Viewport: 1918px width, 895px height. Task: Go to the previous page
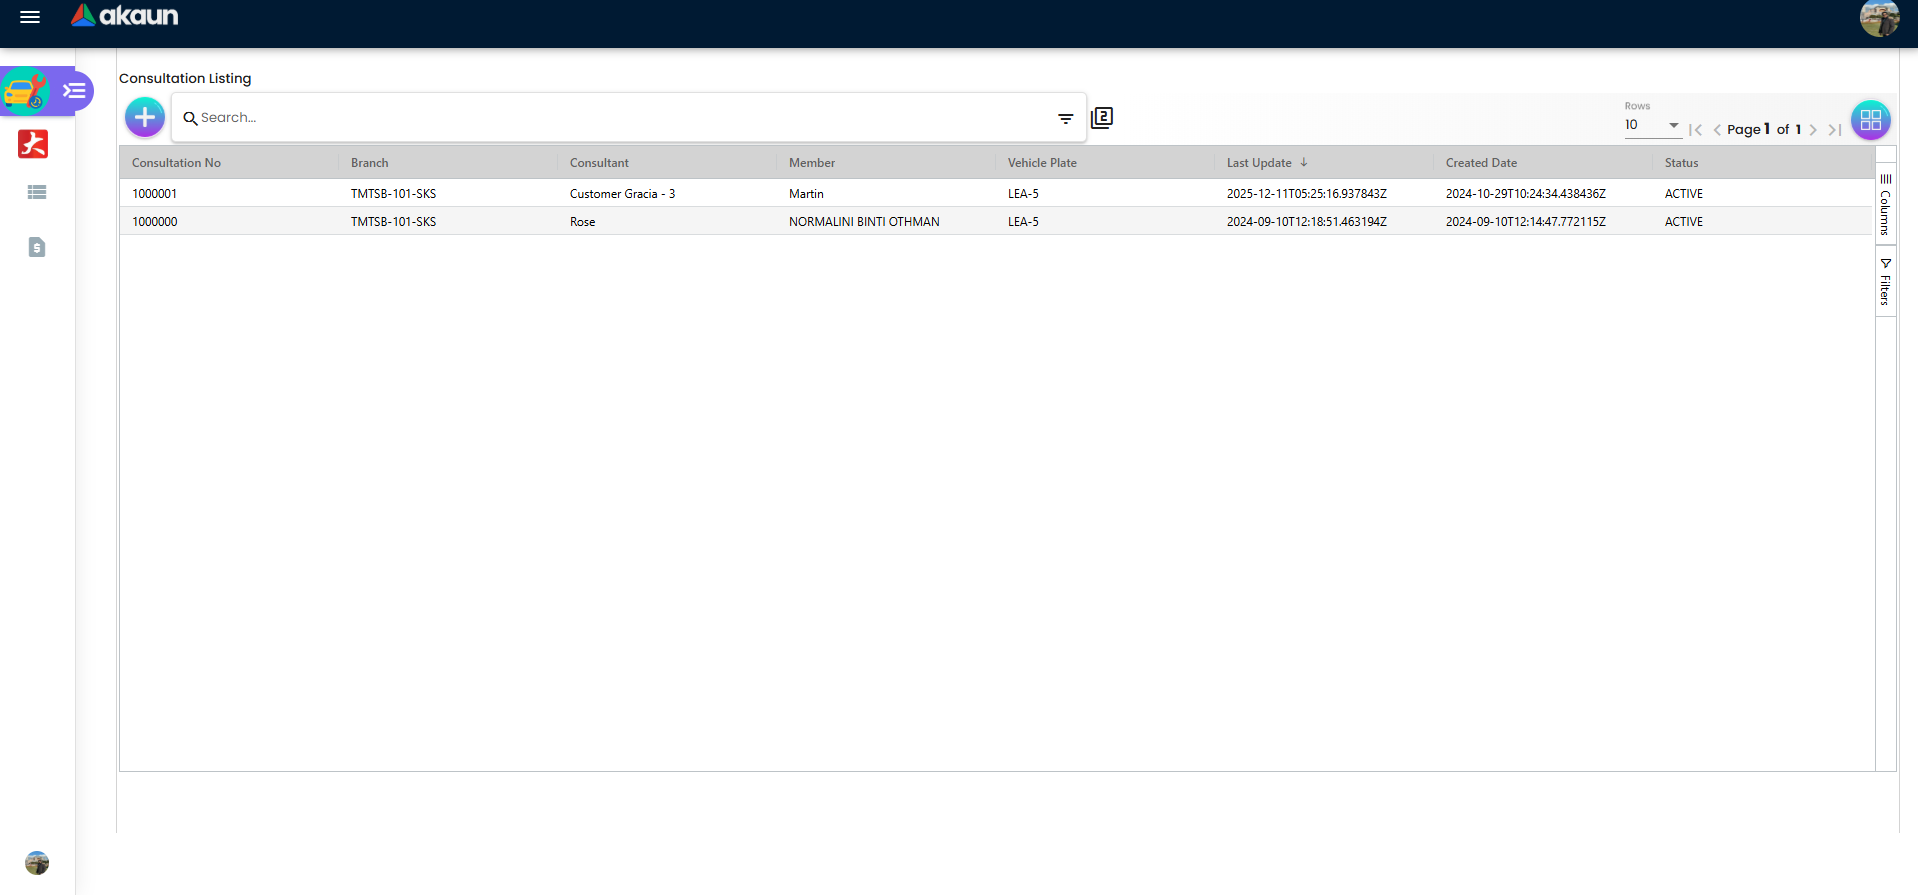(1717, 130)
